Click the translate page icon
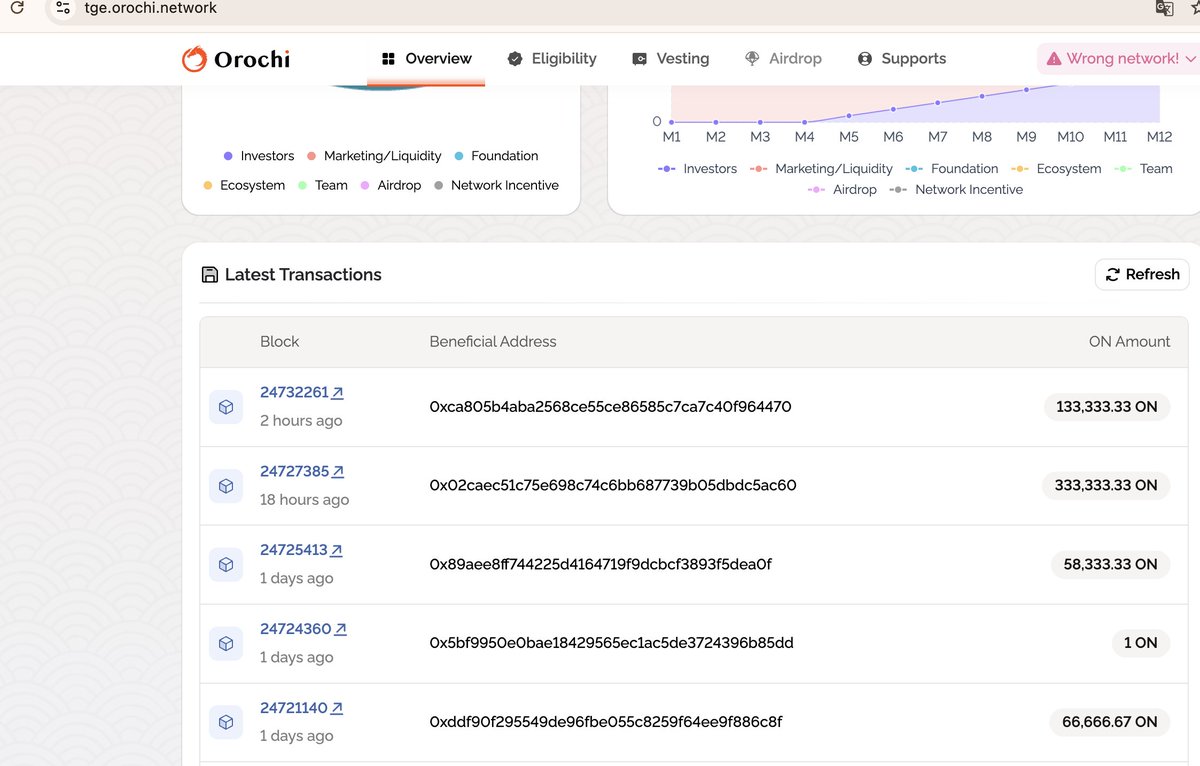The height and width of the screenshot is (766, 1200). pos(1164,8)
